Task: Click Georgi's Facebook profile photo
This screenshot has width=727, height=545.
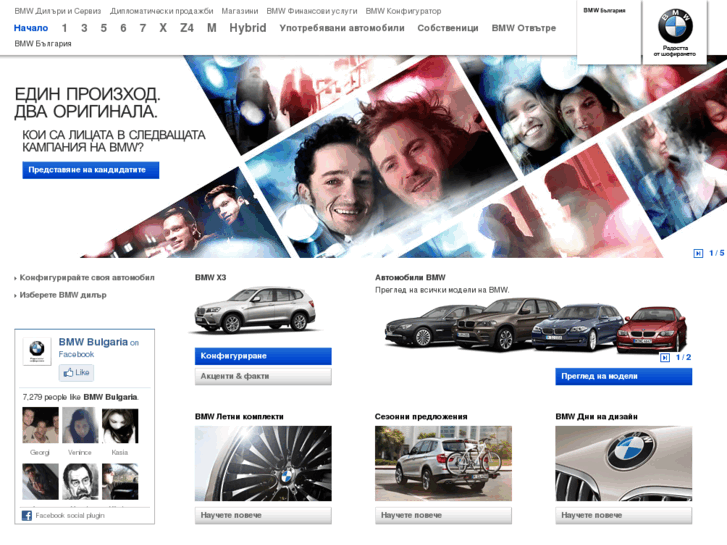Action: (40, 425)
